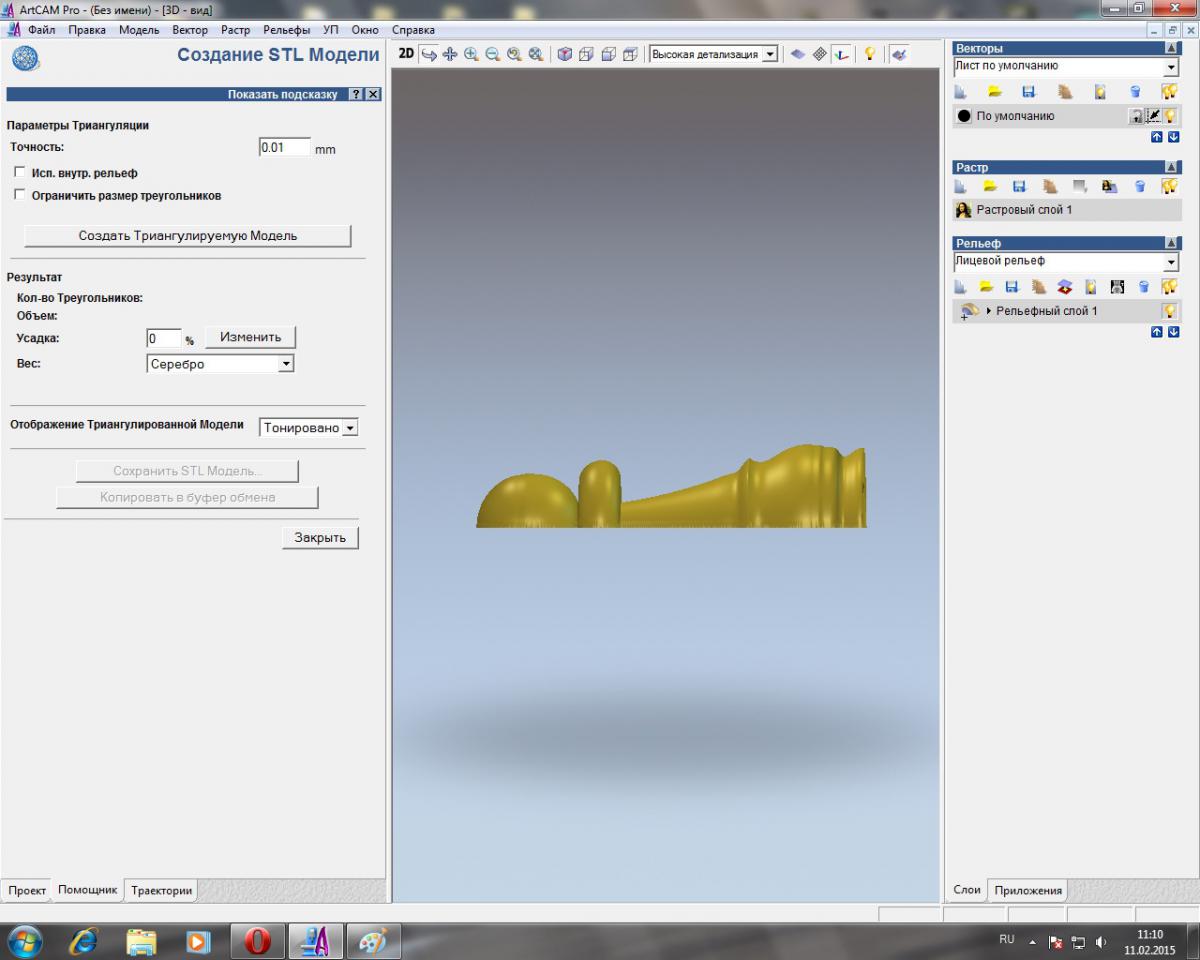The width and height of the screenshot is (1200, 960).
Task: Toggle visibility bulb of Рельефный слой 1
Action: [1169, 311]
